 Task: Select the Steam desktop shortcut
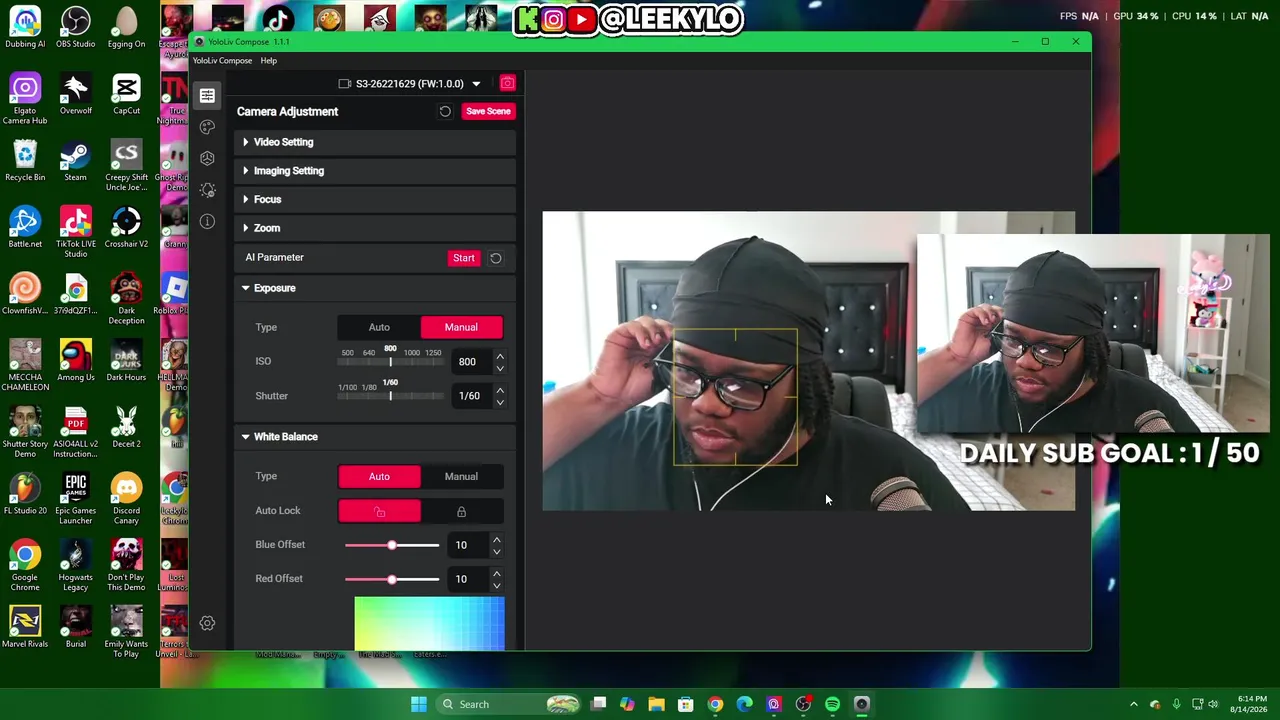coord(76,162)
